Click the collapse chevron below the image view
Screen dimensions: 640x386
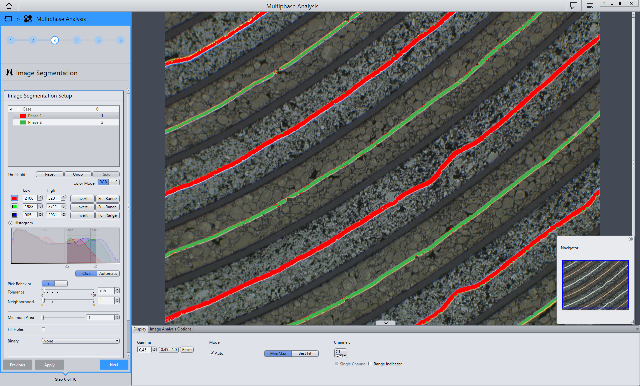point(385,323)
